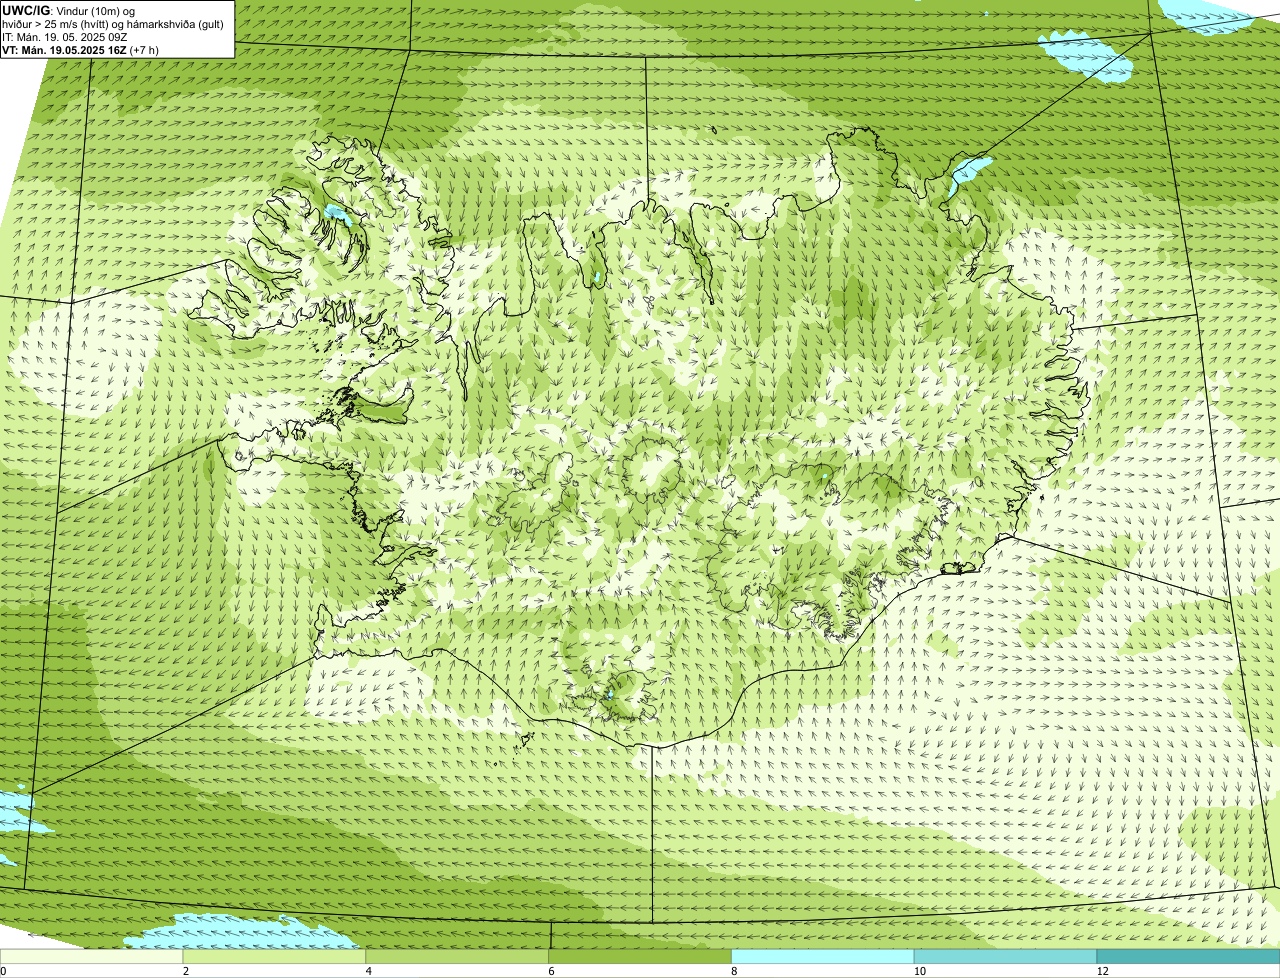The image size is (1280, 978).
Task: Click the 8–10 m/s light cyan legend swatch
Action: point(823,957)
